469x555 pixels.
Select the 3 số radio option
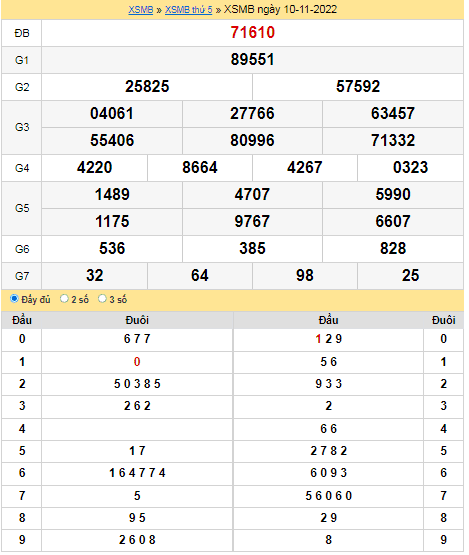tap(102, 299)
